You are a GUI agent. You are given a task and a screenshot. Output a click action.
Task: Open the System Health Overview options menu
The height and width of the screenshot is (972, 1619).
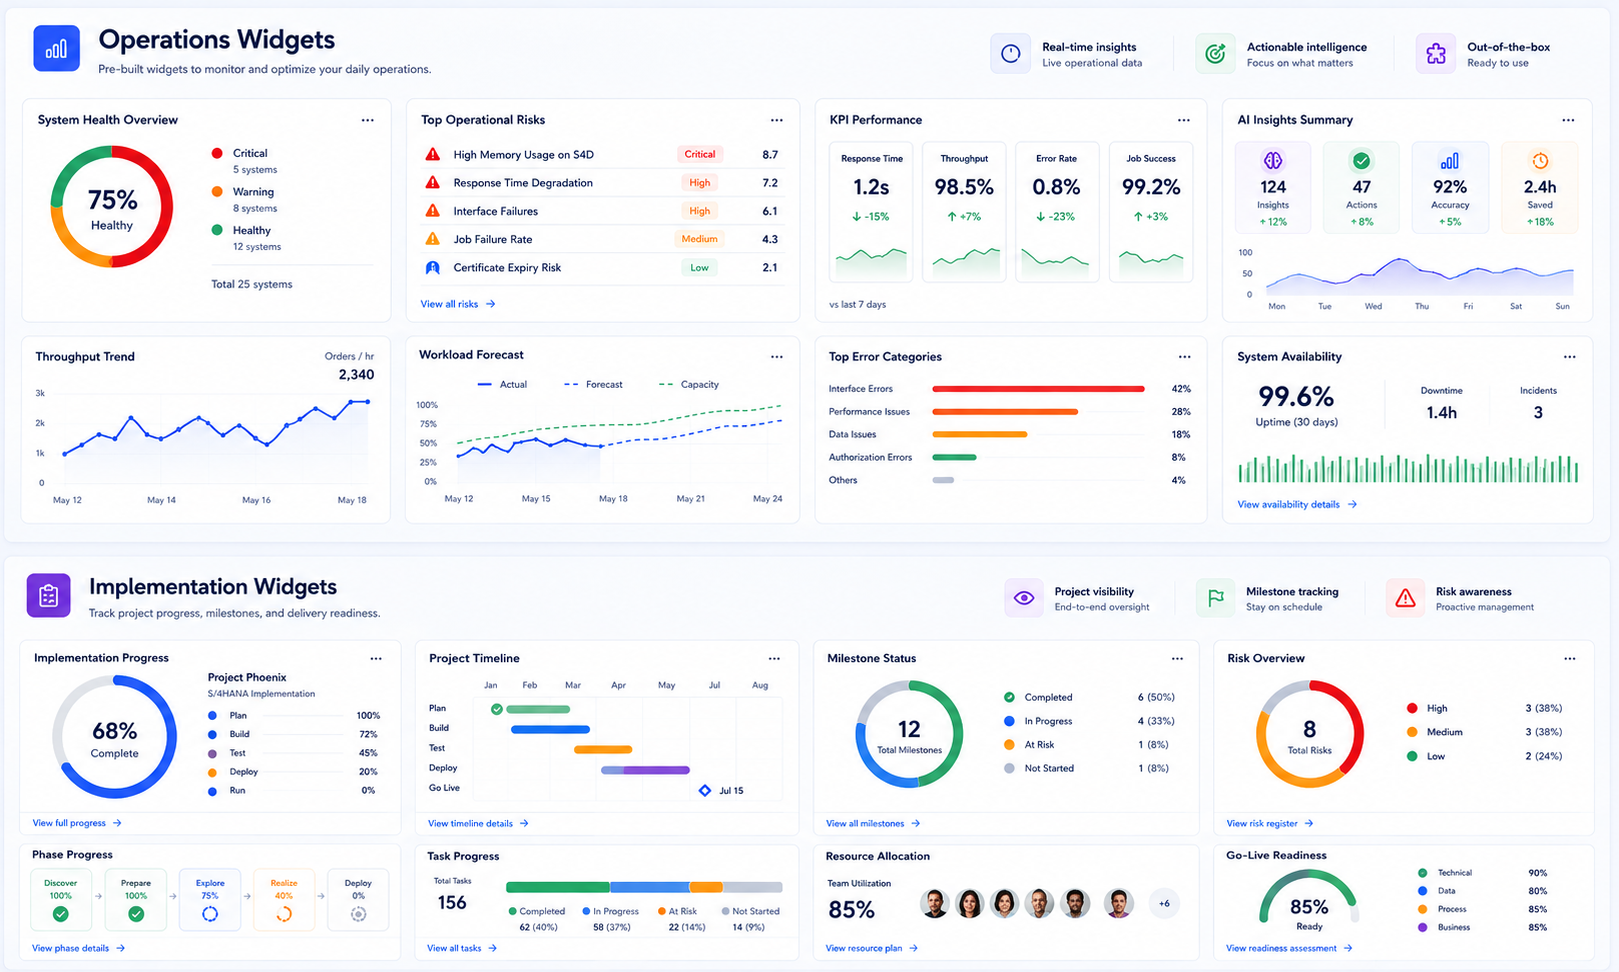pos(367,120)
